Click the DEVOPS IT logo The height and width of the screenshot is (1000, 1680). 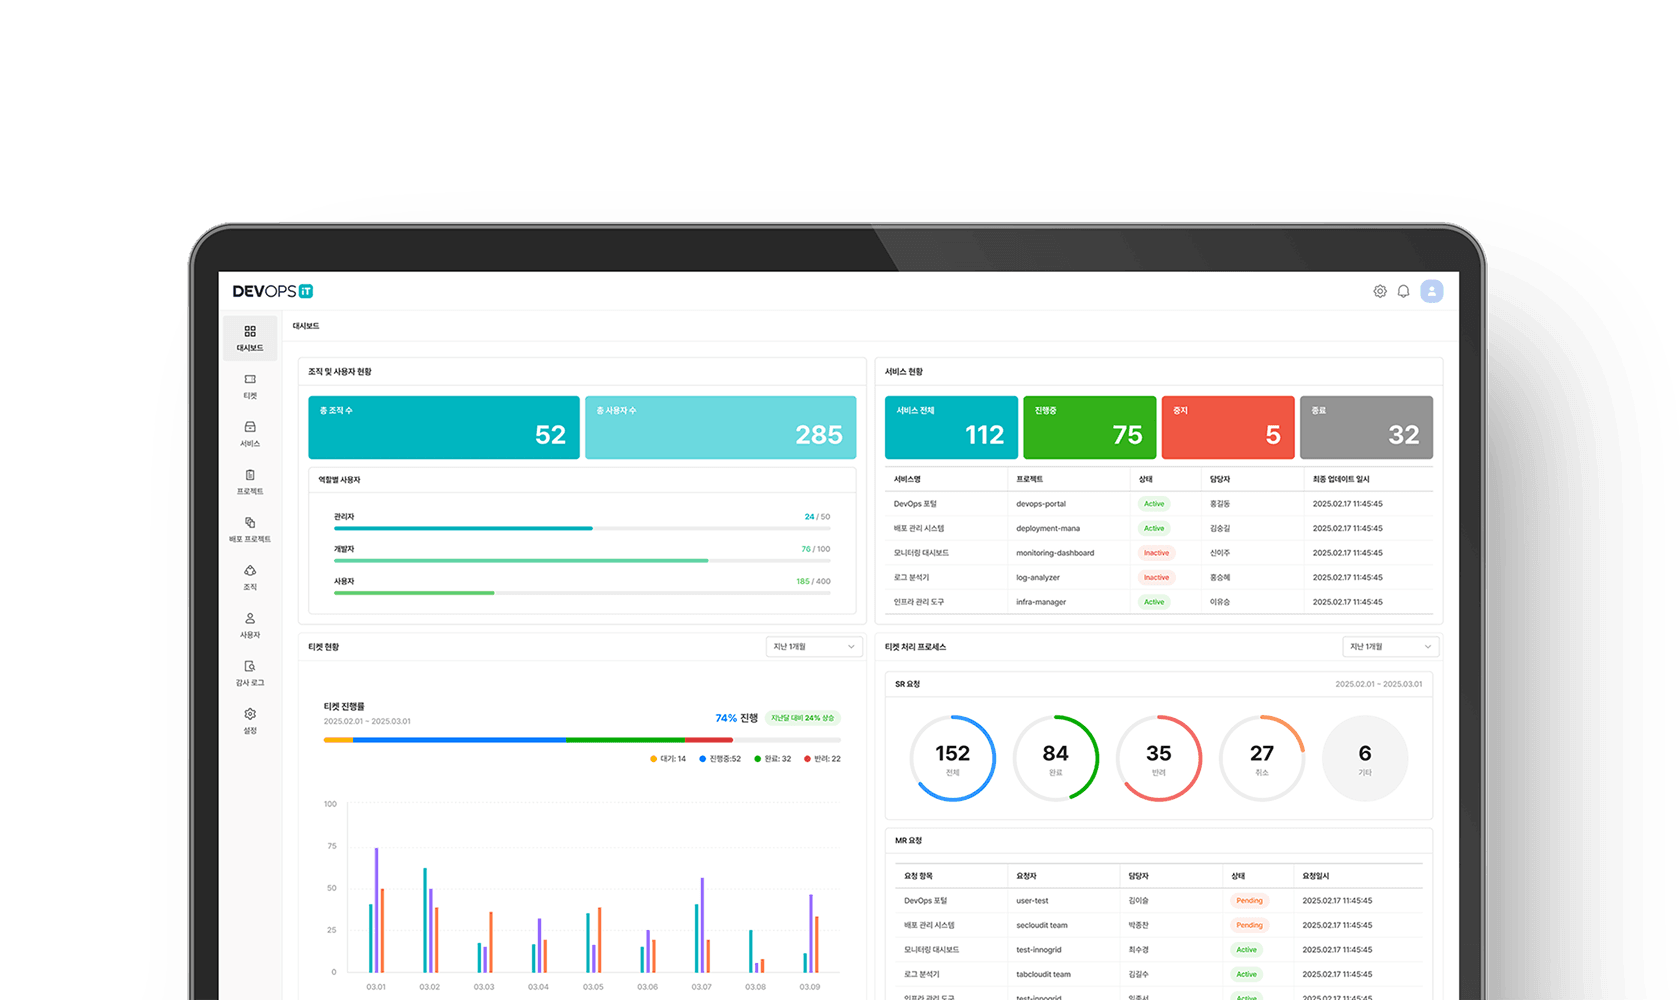pos(273,291)
